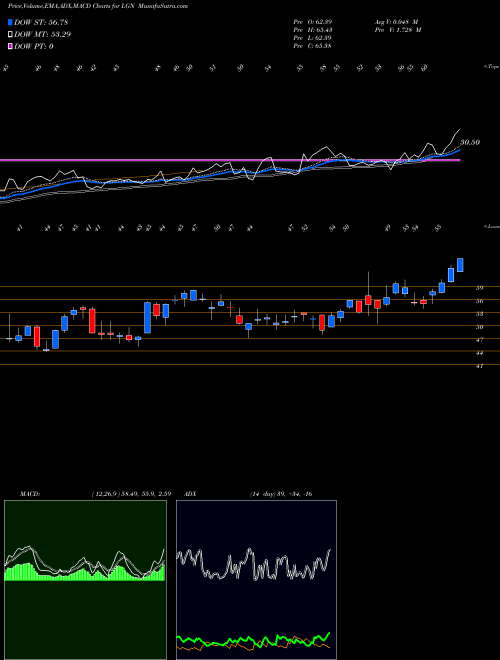Click the MACD panel title label
The width and height of the screenshot is (500, 660).
(30, 494)
